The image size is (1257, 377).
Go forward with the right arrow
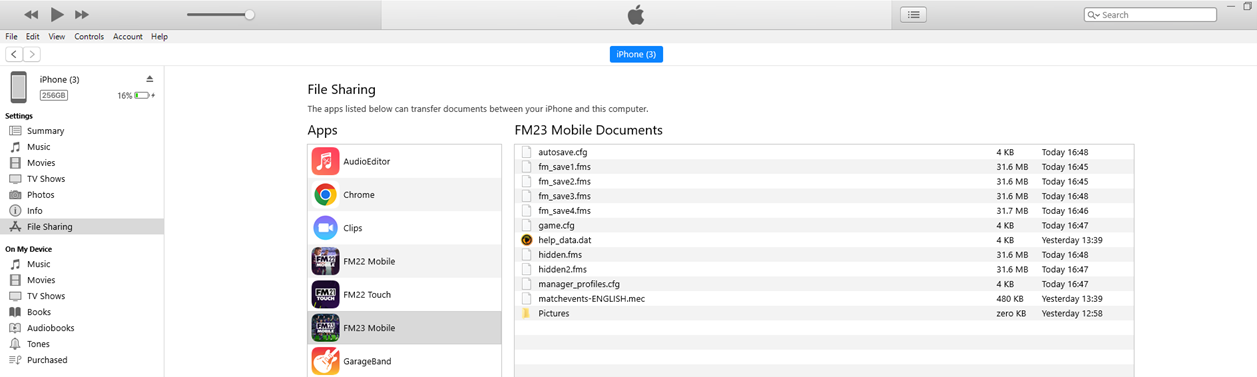(x=32, y=54)
